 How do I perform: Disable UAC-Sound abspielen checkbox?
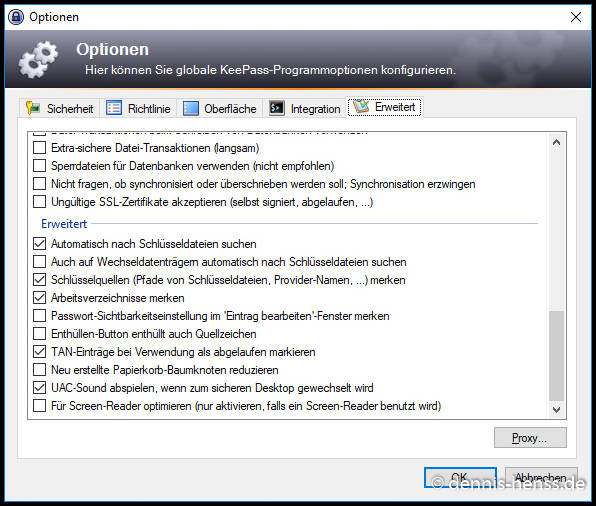(x=40, y=388)
